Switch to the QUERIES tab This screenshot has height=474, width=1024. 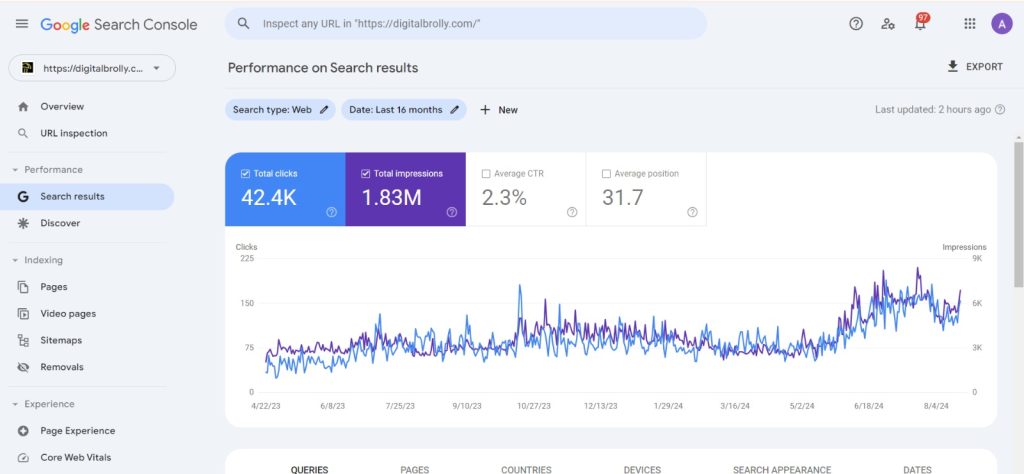pyautogui.click(x=310, y=469)
